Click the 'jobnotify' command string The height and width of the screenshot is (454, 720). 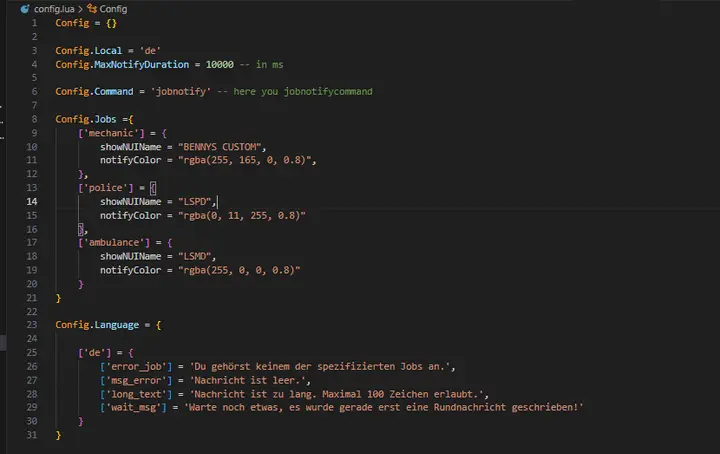tap(181, 91)
